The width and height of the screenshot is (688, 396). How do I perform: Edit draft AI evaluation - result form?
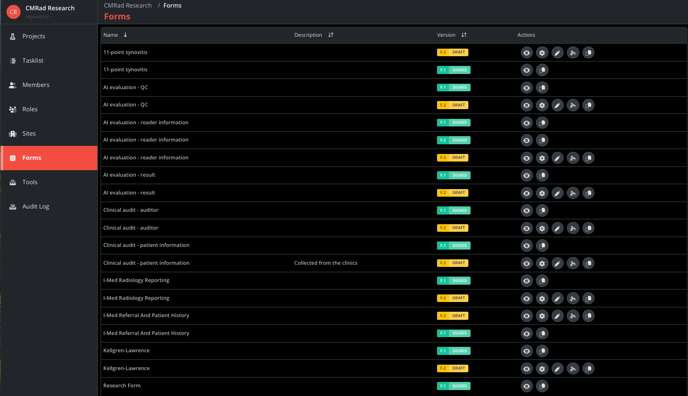(557, 193)
